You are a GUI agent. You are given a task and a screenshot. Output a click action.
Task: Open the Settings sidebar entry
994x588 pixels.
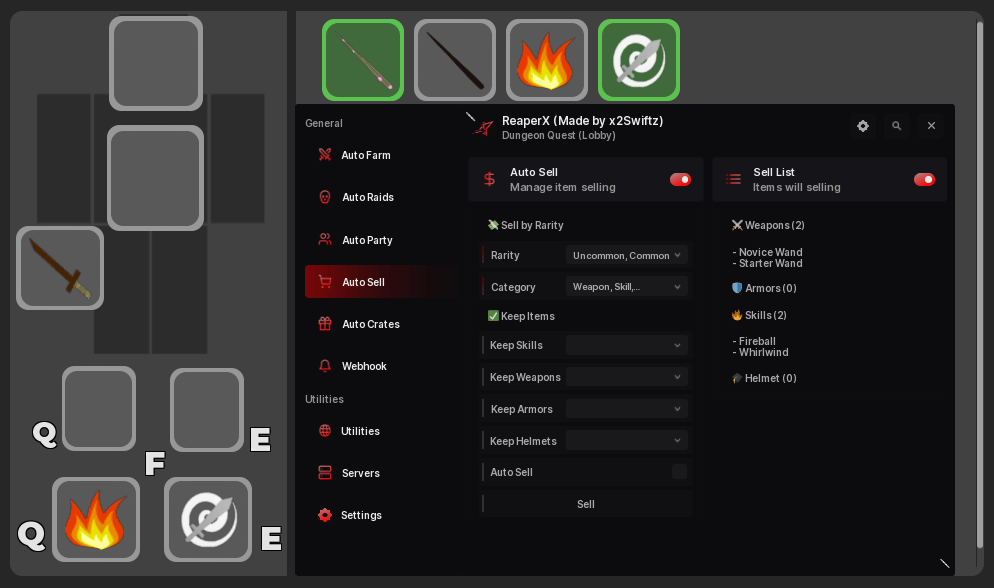click(381, 515)
